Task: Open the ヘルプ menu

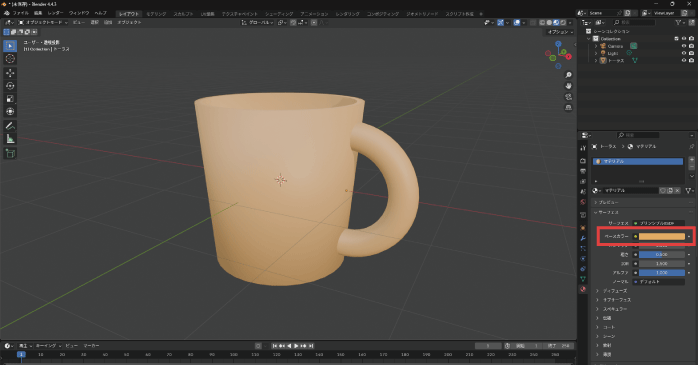Action: click(x=101, y=13)
